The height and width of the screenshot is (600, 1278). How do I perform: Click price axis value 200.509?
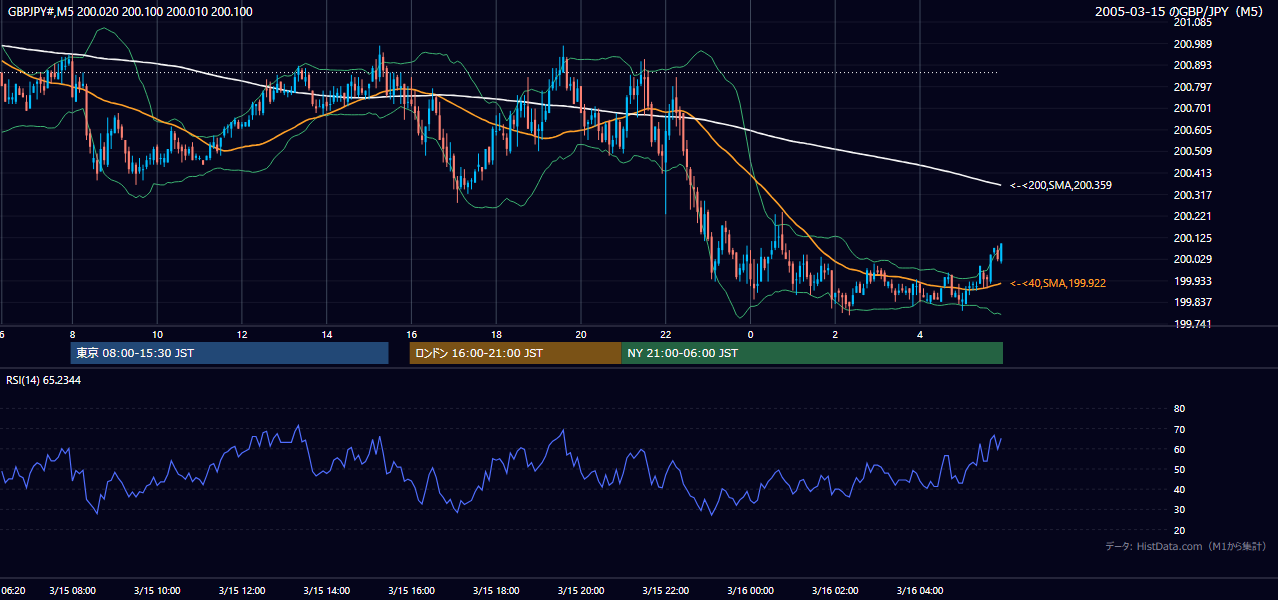(1192, 151)
